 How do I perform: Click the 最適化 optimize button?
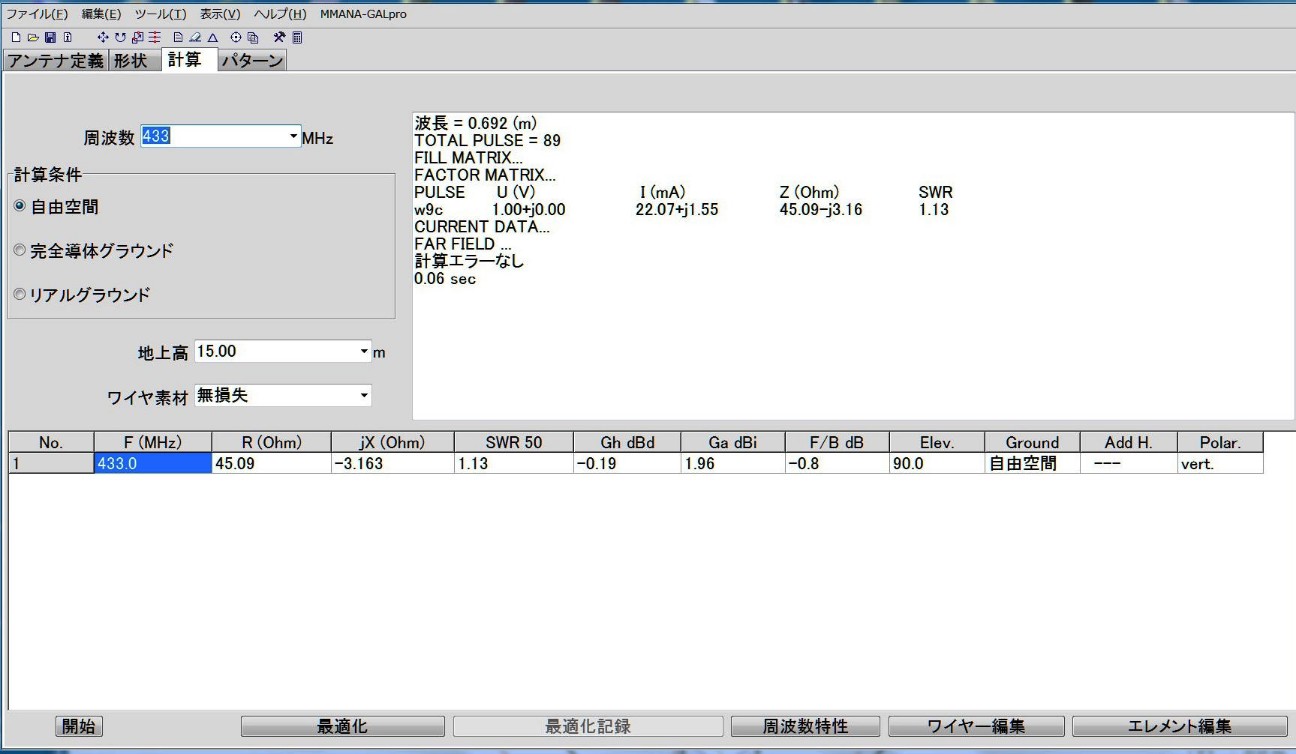click(x=343, y=727)
